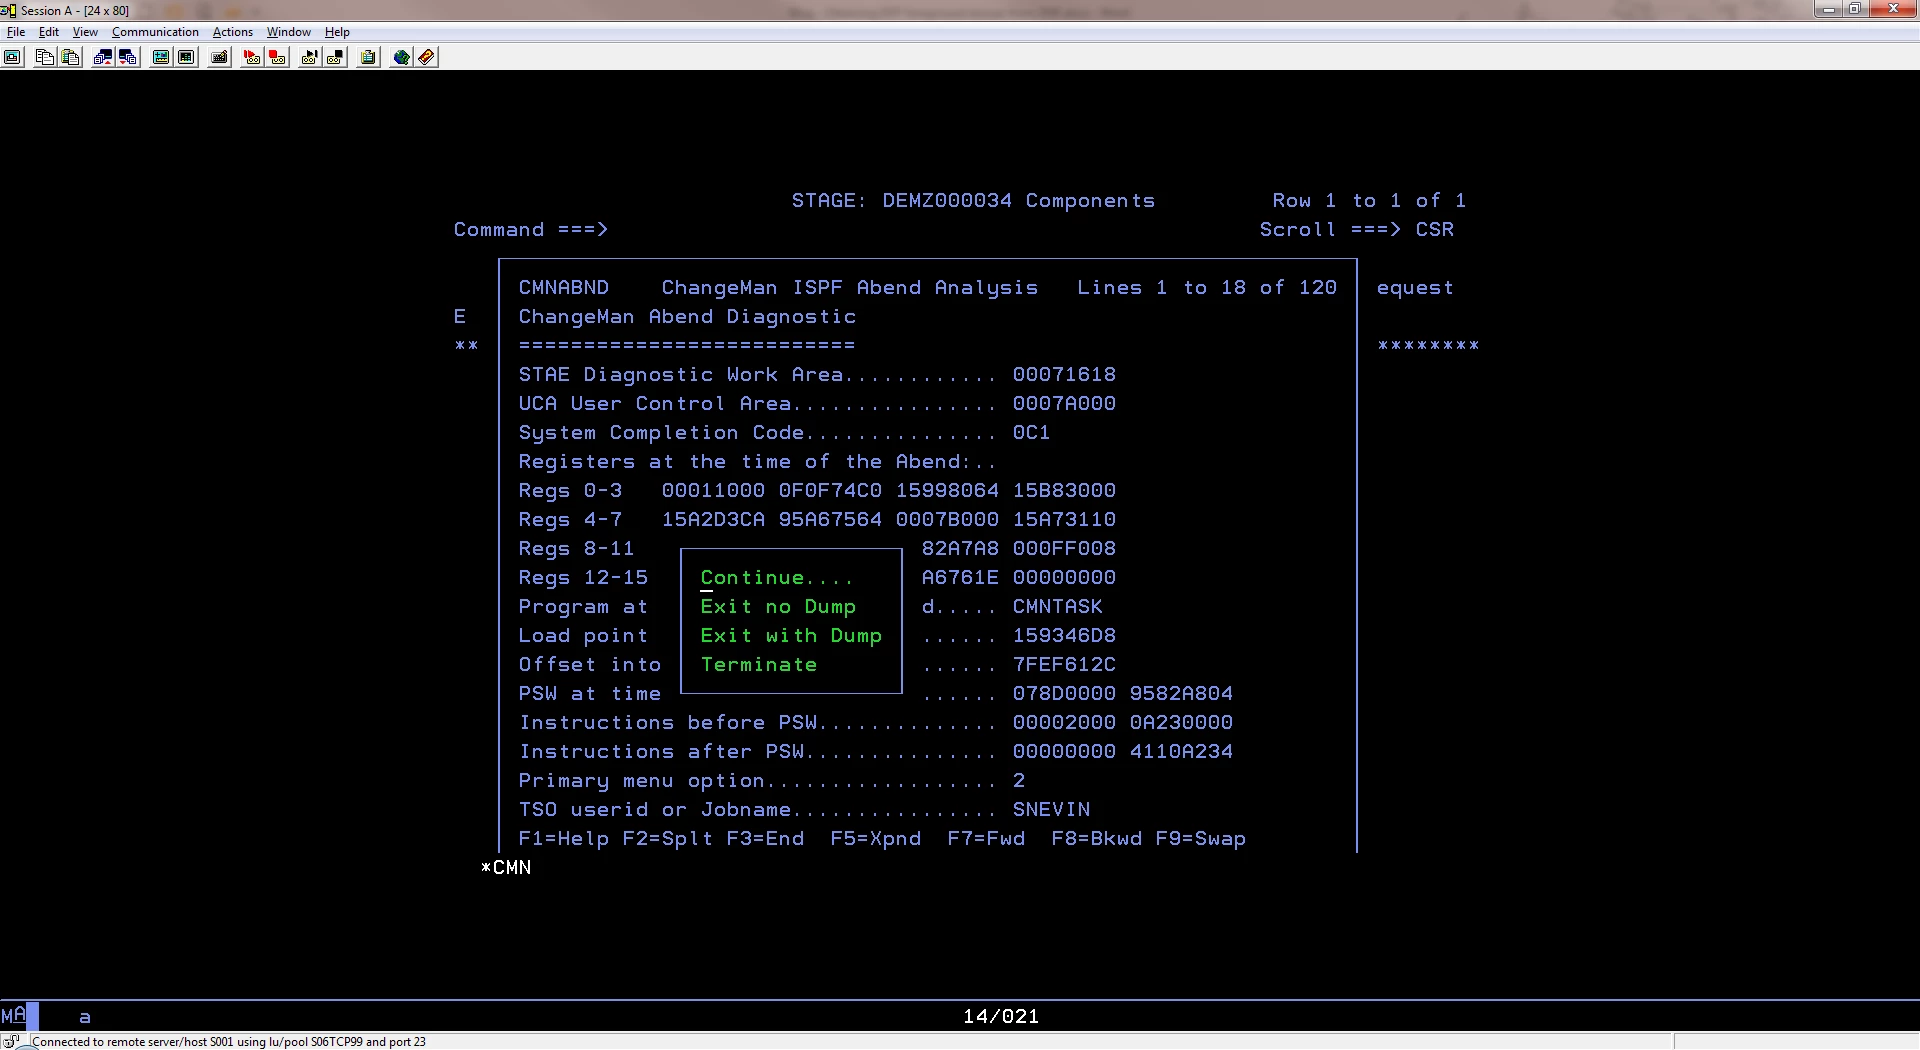
Task: Click Lines 1 to 18 of 120 text
Action: click(x=1207, y=287)
